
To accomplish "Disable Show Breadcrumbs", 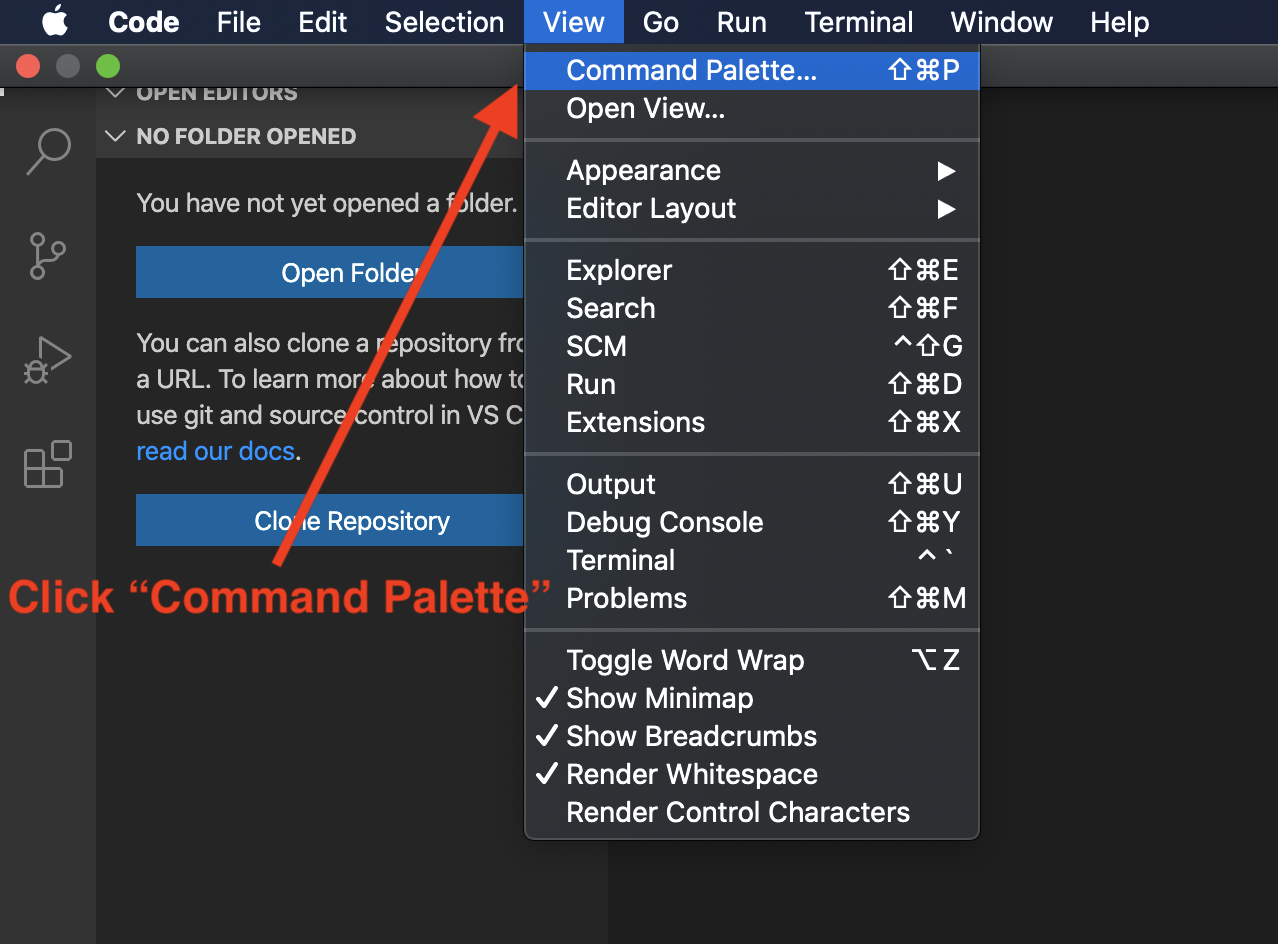I will [691, 736].
